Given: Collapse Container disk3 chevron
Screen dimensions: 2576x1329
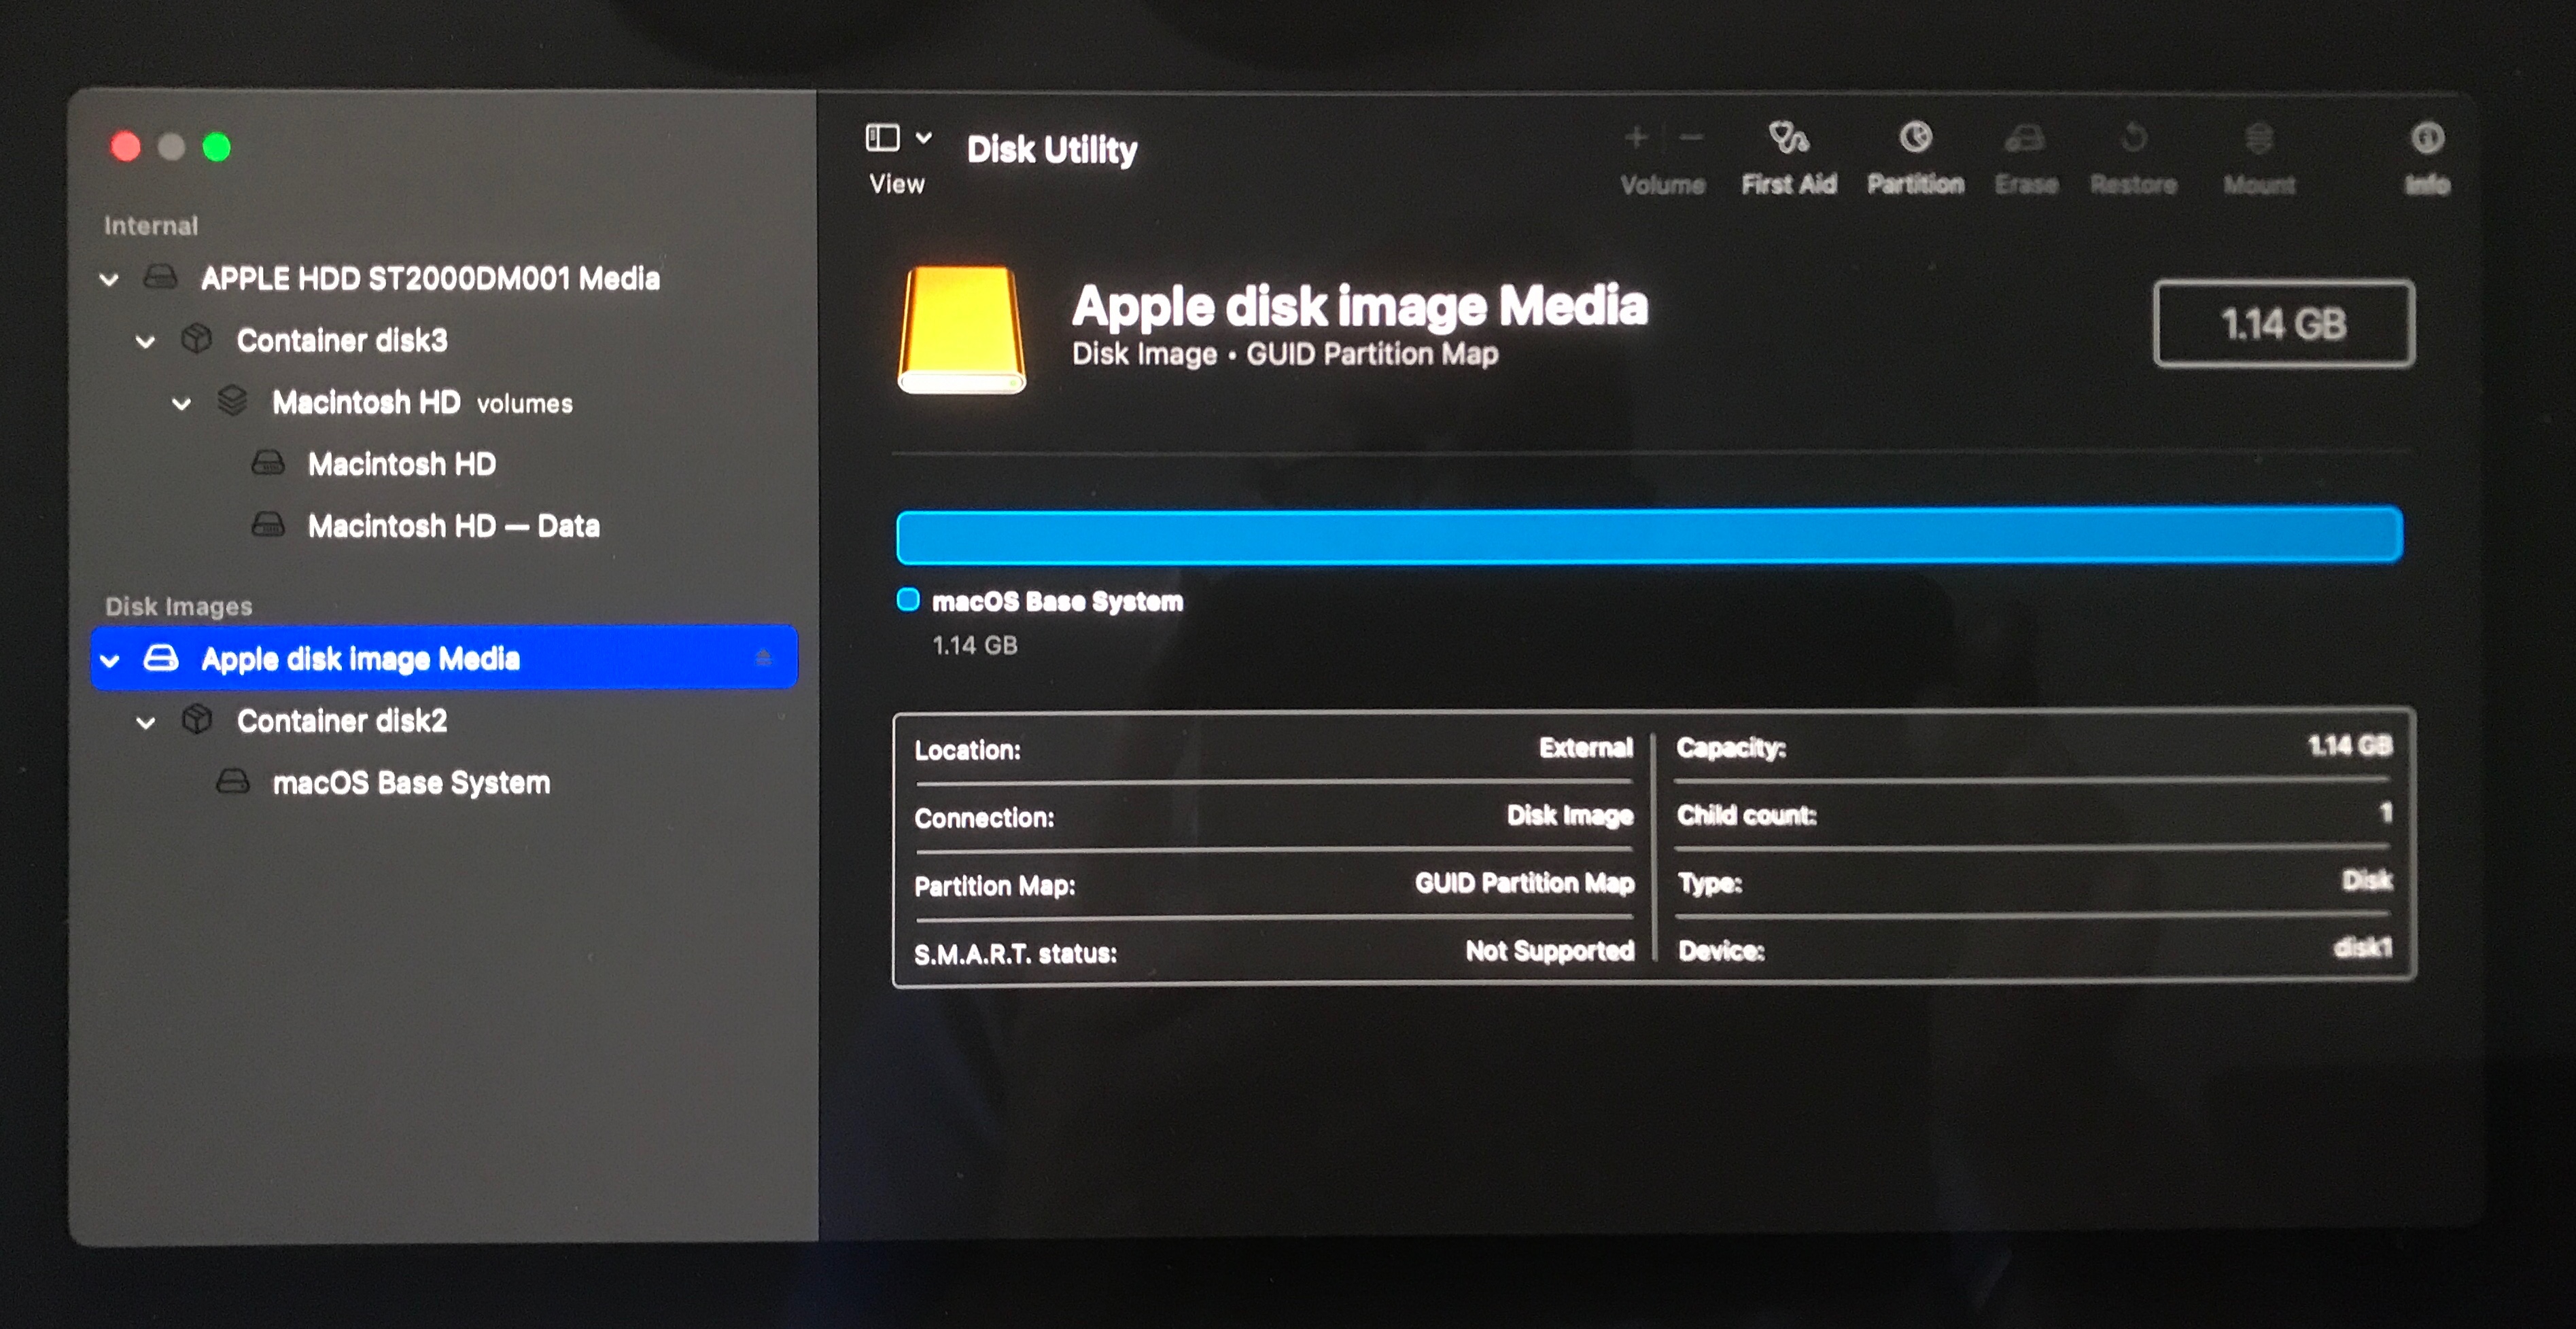Looking at the screenshot, I should click(x=146, y=341).
